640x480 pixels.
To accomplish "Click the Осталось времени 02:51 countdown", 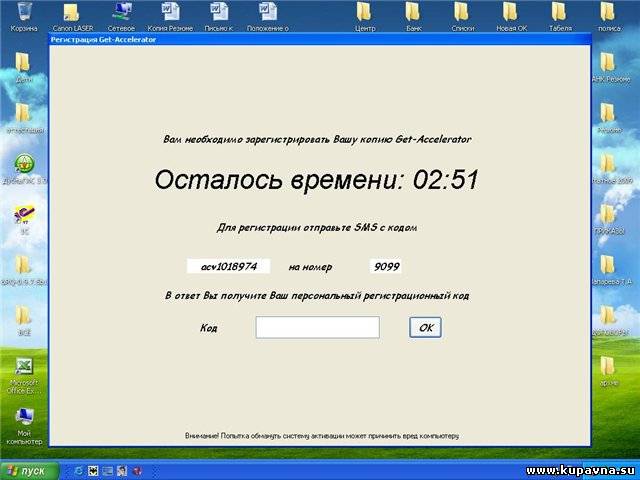I will 316,180.
